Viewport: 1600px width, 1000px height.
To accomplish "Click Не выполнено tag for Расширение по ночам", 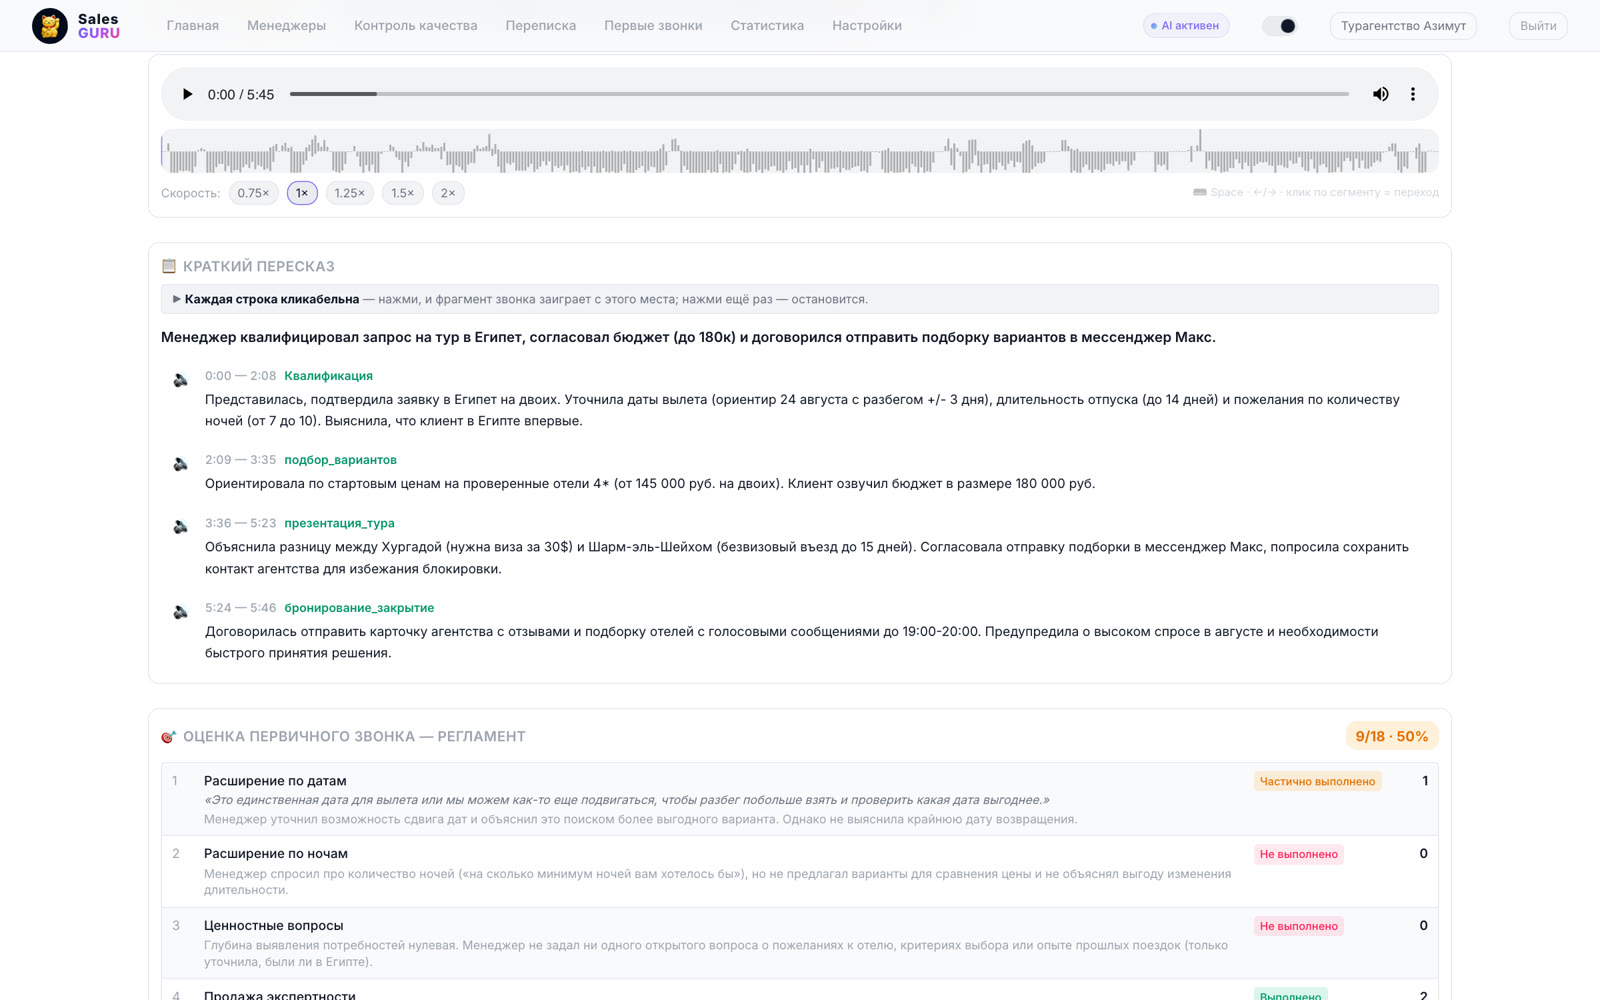I will [x=1298, y=854].
